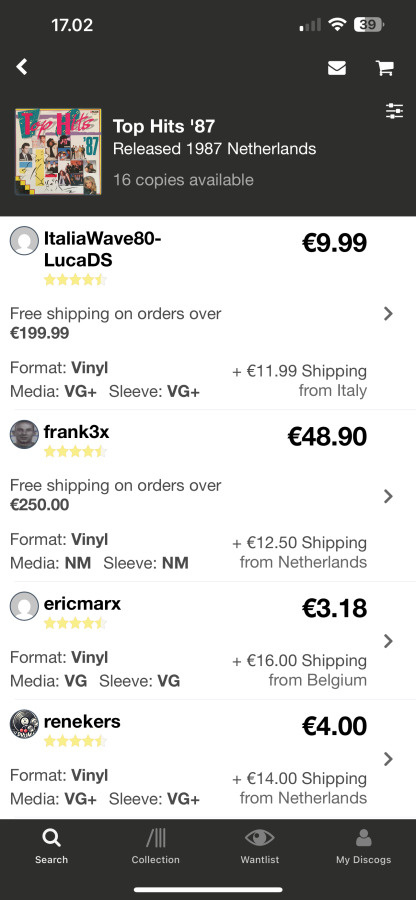Open filter sliders icon

click(395, 111)
